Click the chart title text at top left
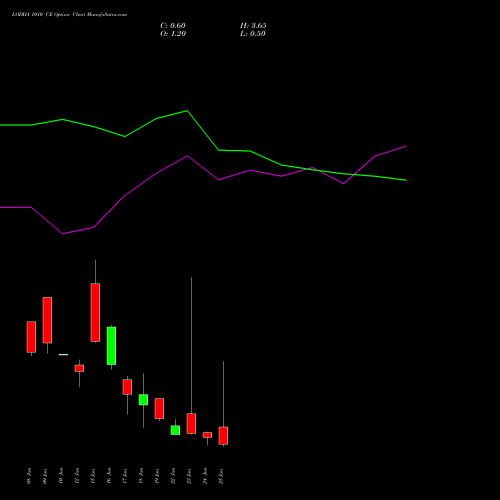Screen dimensions: 500x500 pos(69,15)
